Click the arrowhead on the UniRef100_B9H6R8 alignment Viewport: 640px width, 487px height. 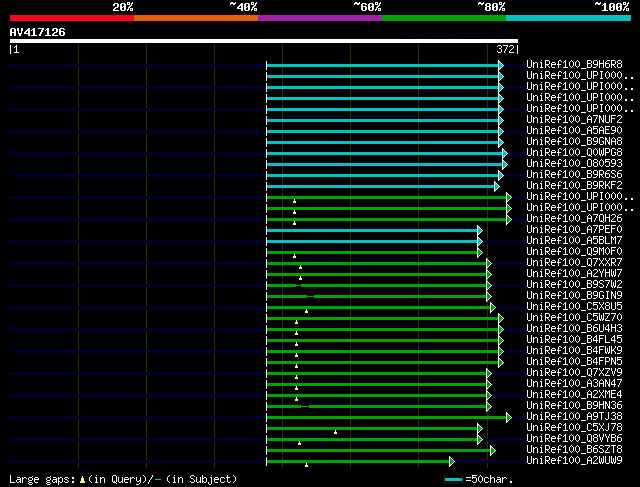coord(501,65)
